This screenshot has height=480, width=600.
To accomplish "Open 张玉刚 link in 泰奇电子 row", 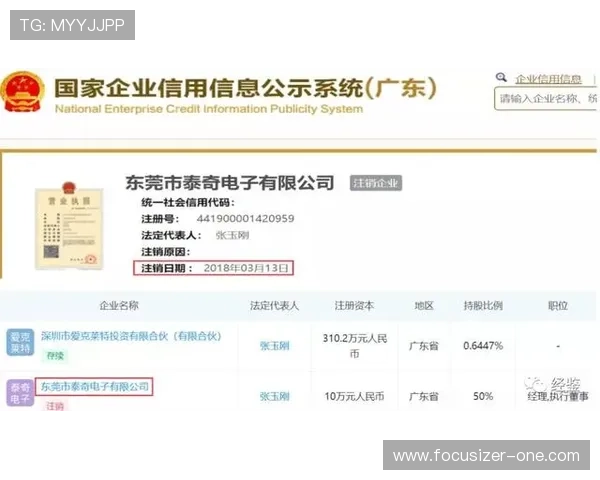I will 274,396.
